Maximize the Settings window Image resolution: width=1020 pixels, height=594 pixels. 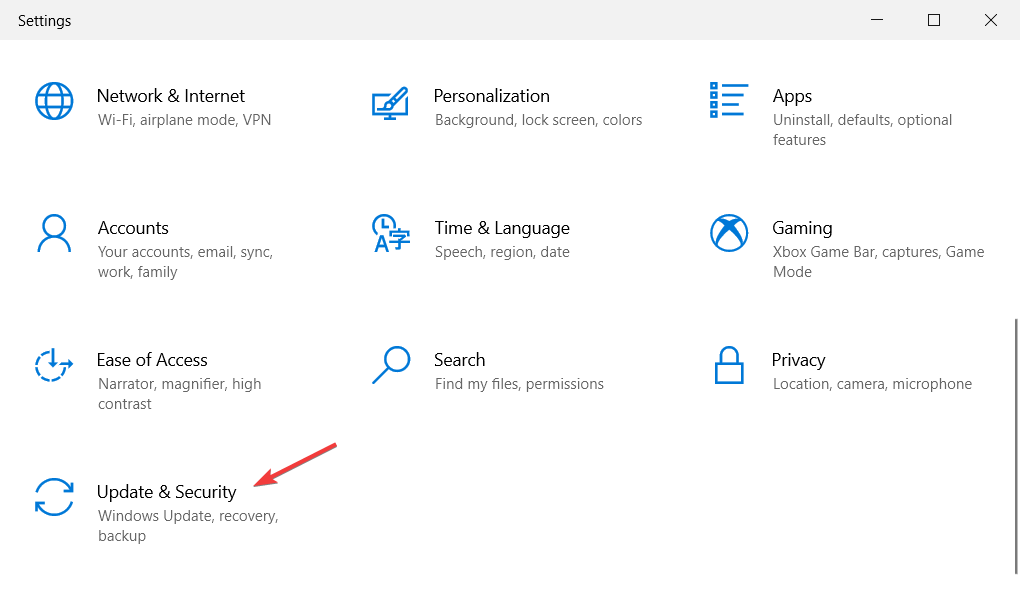coord(933,20)
